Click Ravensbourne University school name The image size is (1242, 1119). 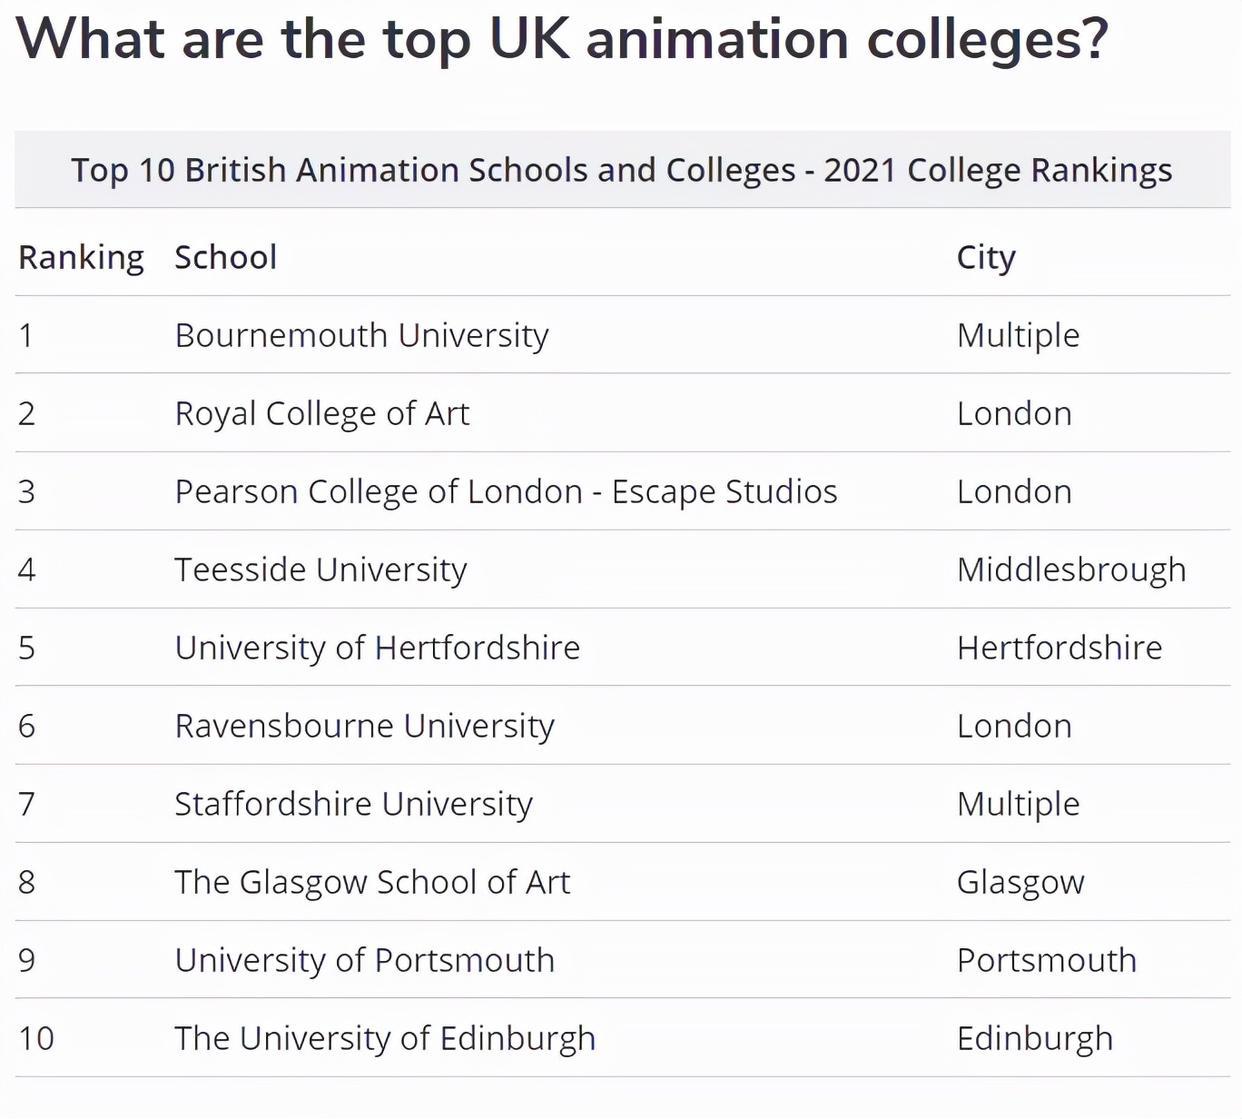coord(364,725)
